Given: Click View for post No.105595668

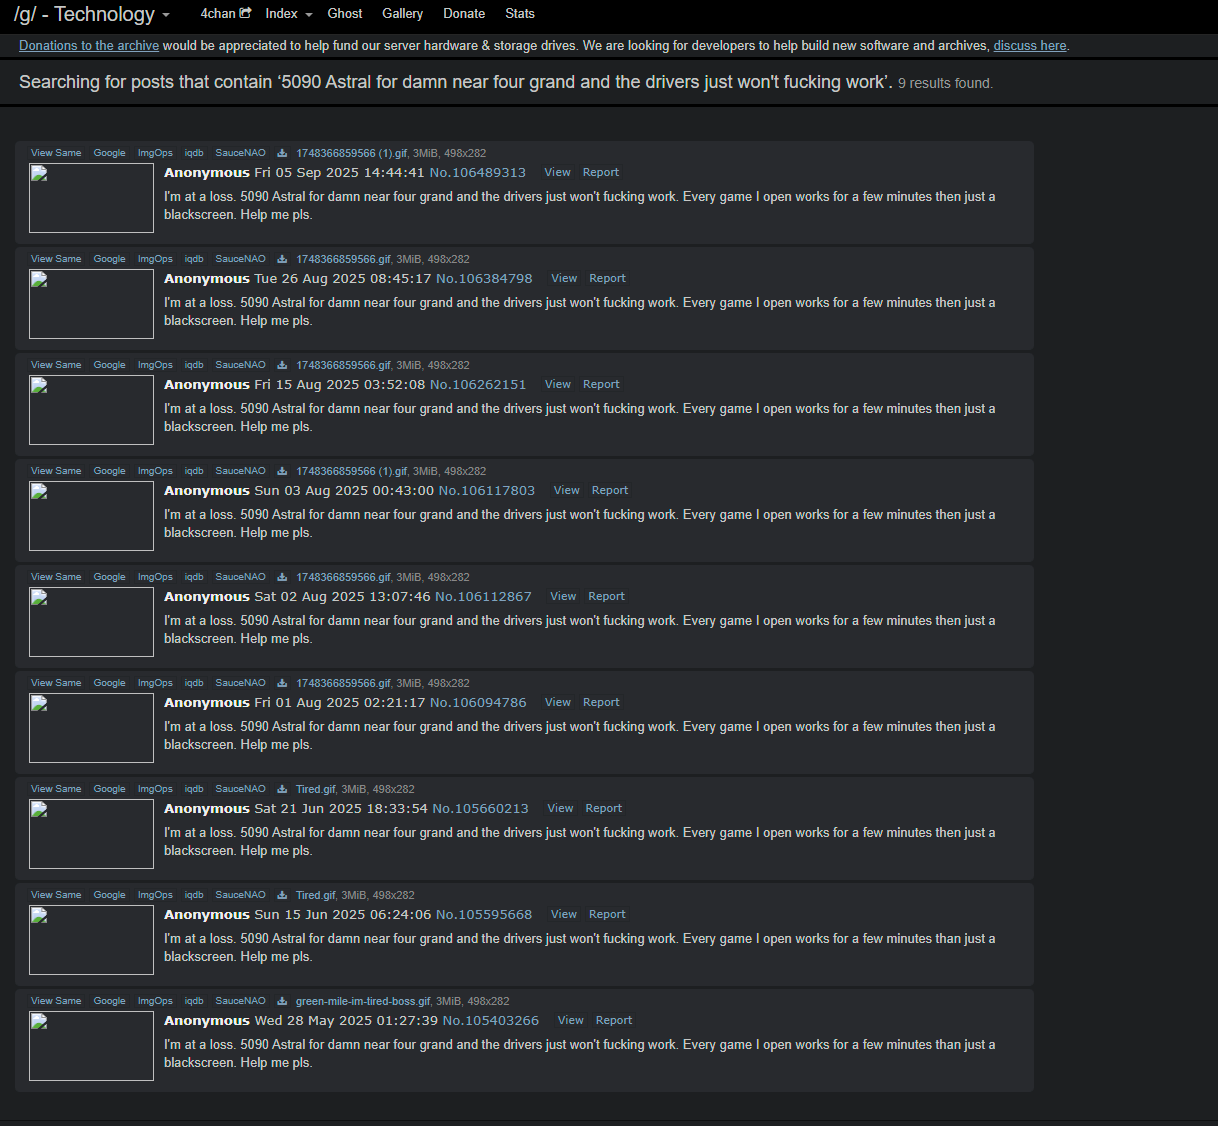Looking at the screenshot, I should (x=564, y=914).
